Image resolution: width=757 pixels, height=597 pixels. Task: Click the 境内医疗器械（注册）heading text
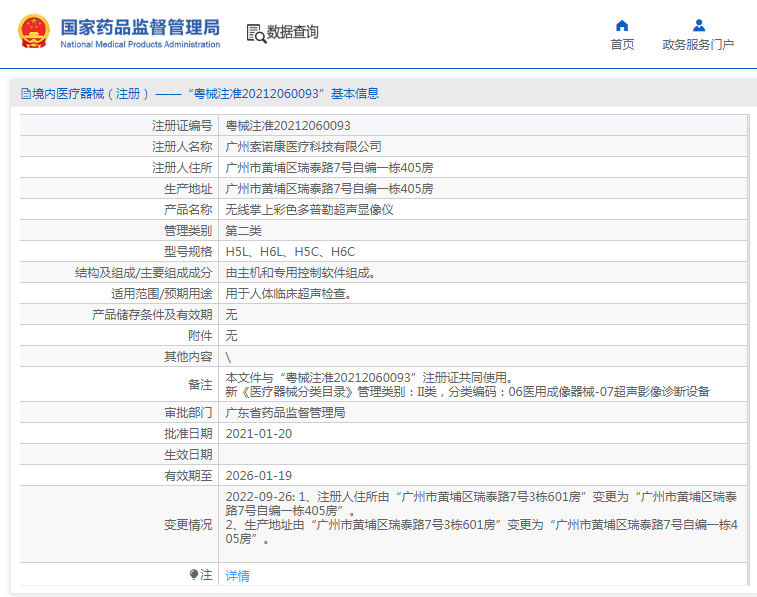coord(90,94)
